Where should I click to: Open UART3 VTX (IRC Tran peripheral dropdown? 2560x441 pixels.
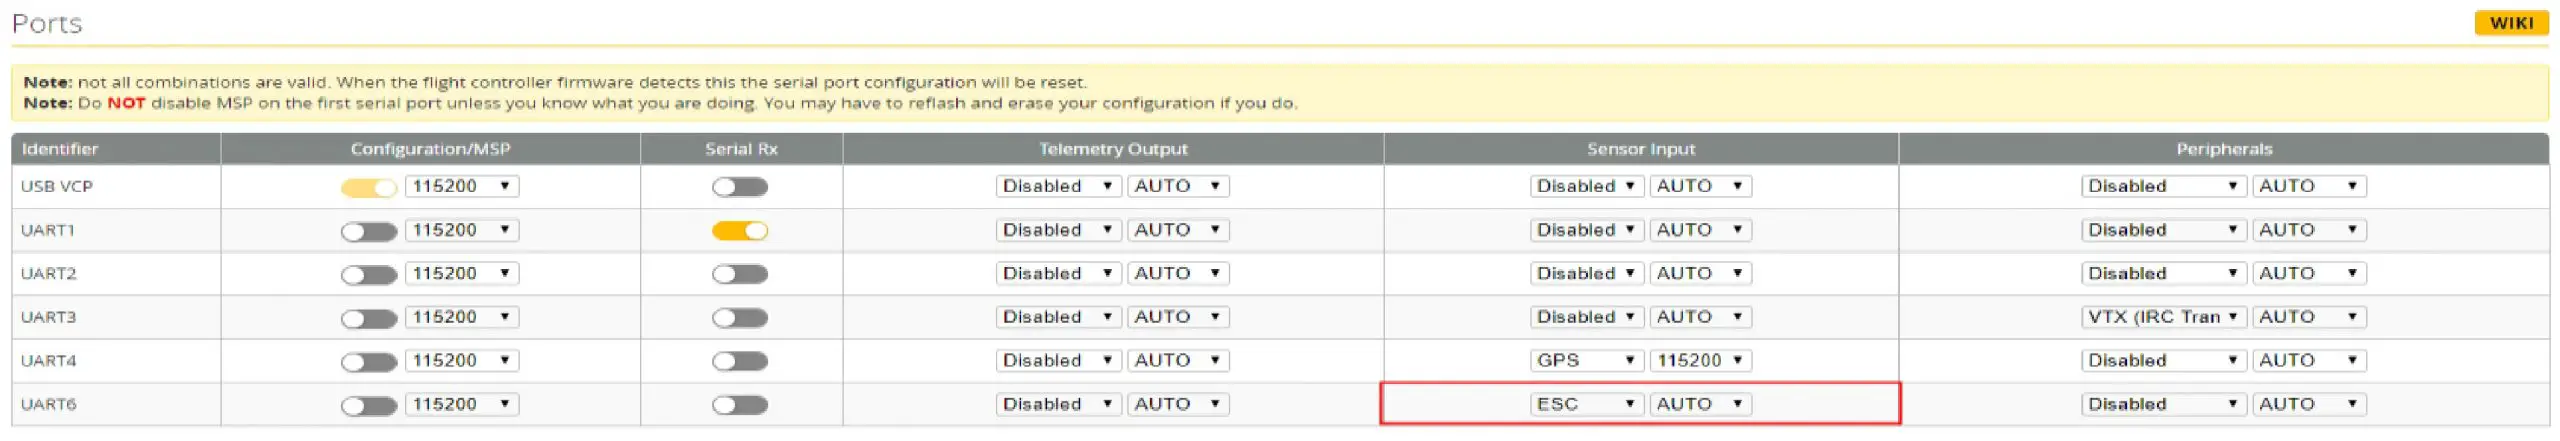2164,317
